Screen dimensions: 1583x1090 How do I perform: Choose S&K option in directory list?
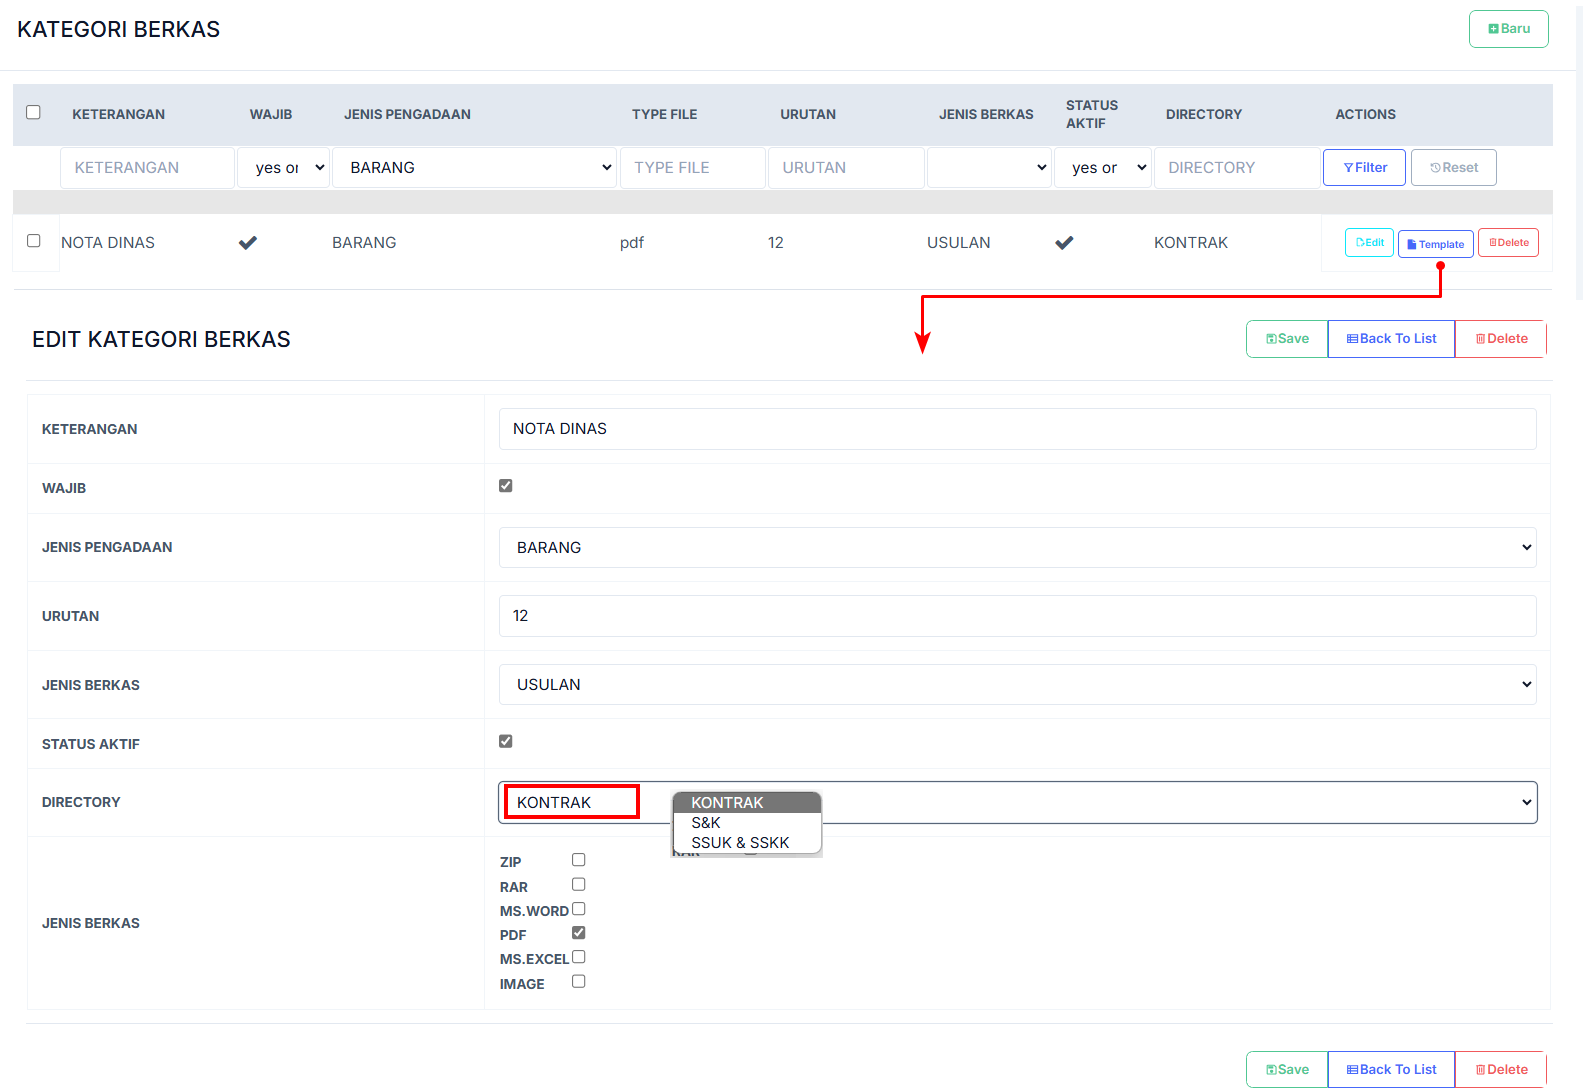click(x=706, y=823)
